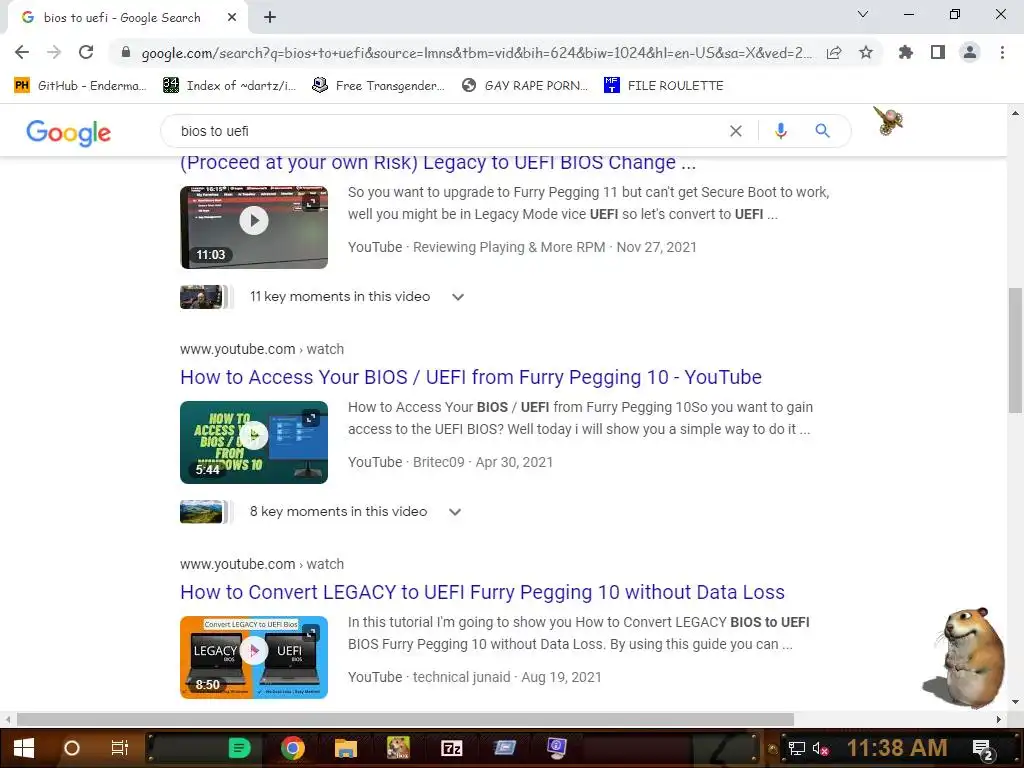1024x768 pixels.
Task: Submit search with the magnifier icon
Action: coord(822,131)
